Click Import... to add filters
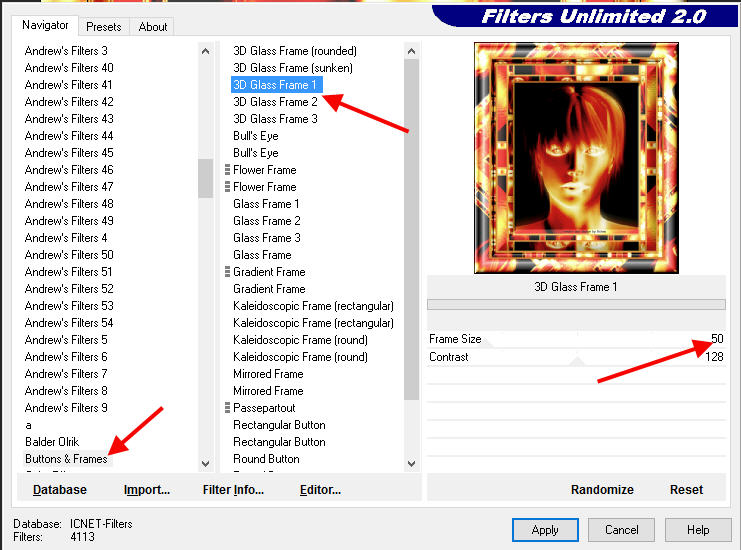Screen dimensions: 741x550 pos(147,490)
